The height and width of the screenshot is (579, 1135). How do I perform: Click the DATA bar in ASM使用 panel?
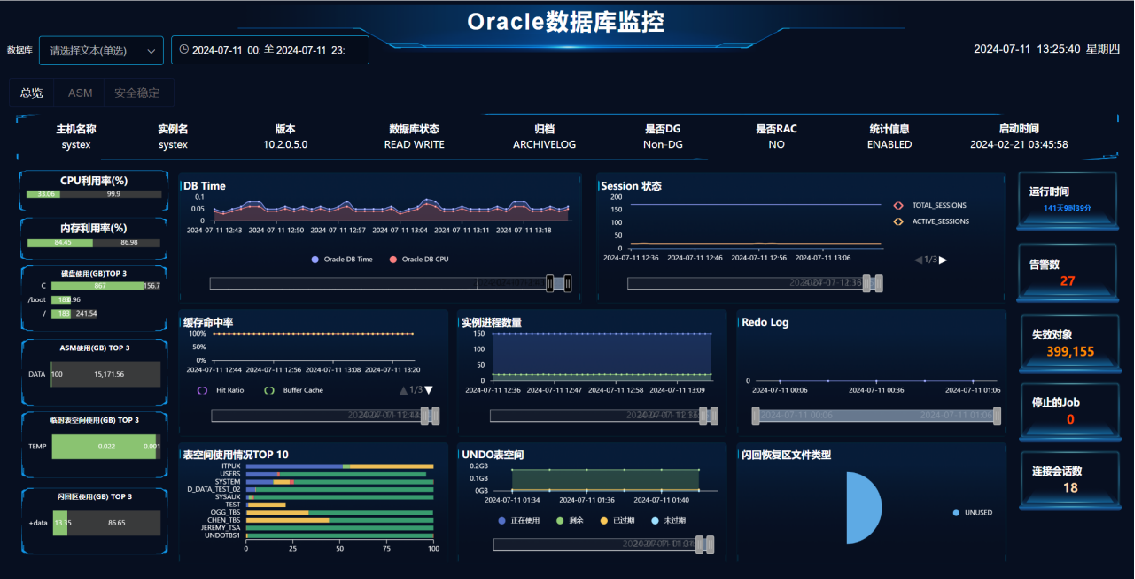coord(105,374)
